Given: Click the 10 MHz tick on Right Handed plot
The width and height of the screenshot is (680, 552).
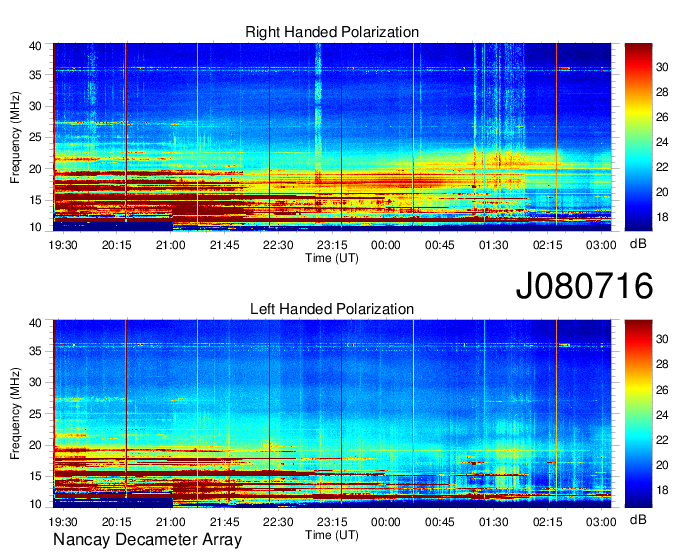Looking at the screenshot, I should coord(35,227).
